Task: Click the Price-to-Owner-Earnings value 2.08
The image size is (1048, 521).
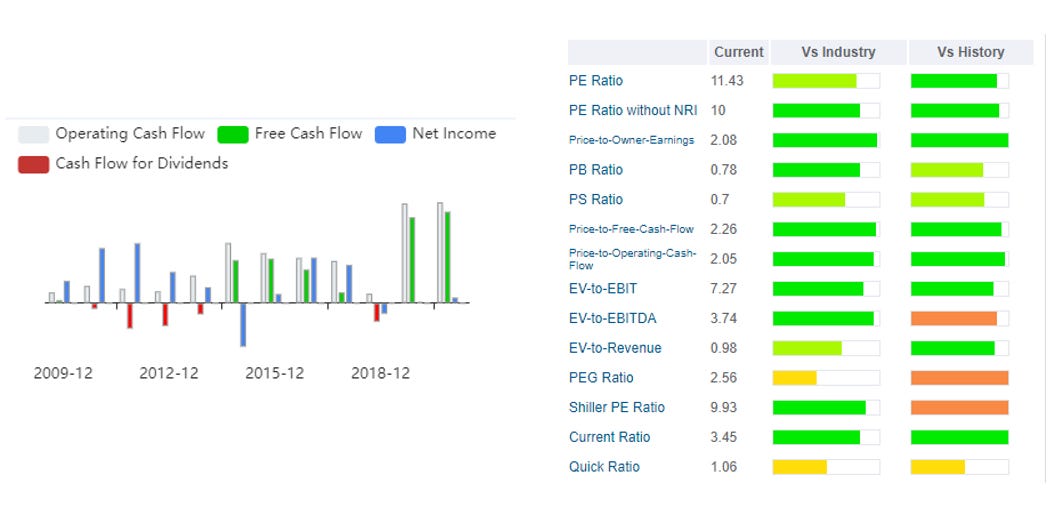Action: pos(724,140)
